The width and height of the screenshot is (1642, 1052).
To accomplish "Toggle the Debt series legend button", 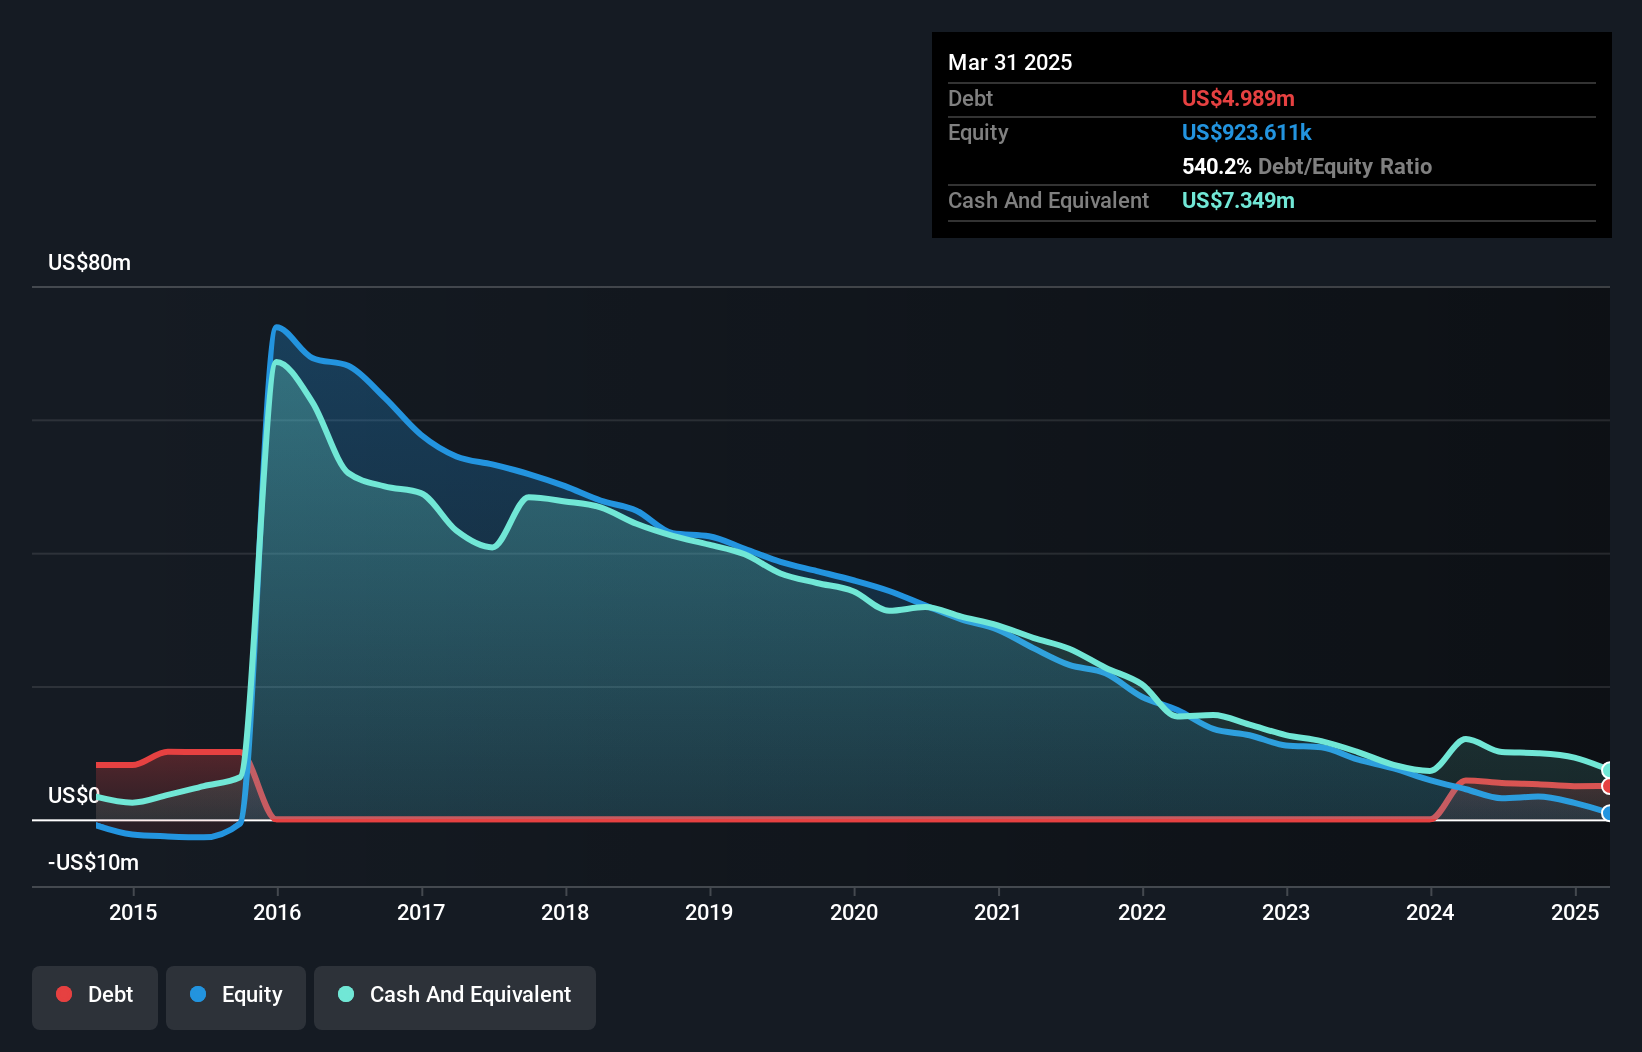I will coord(95,997).
